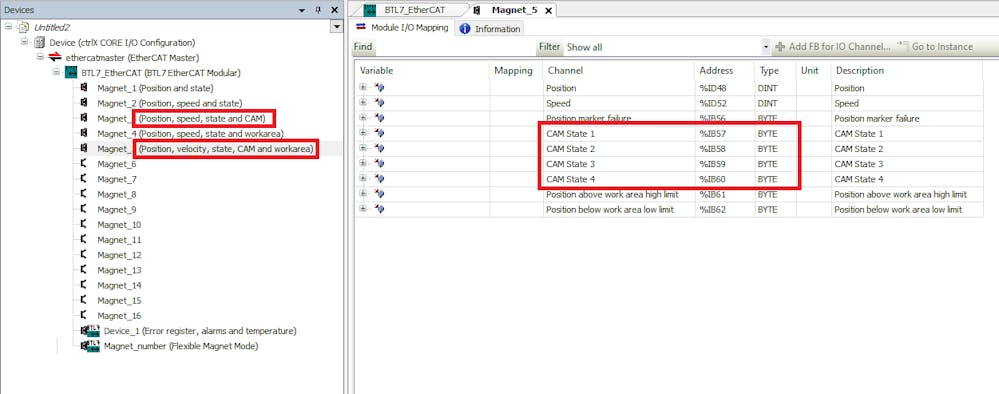
Task: Expand the Speed variable row
Action: (363, 103)
